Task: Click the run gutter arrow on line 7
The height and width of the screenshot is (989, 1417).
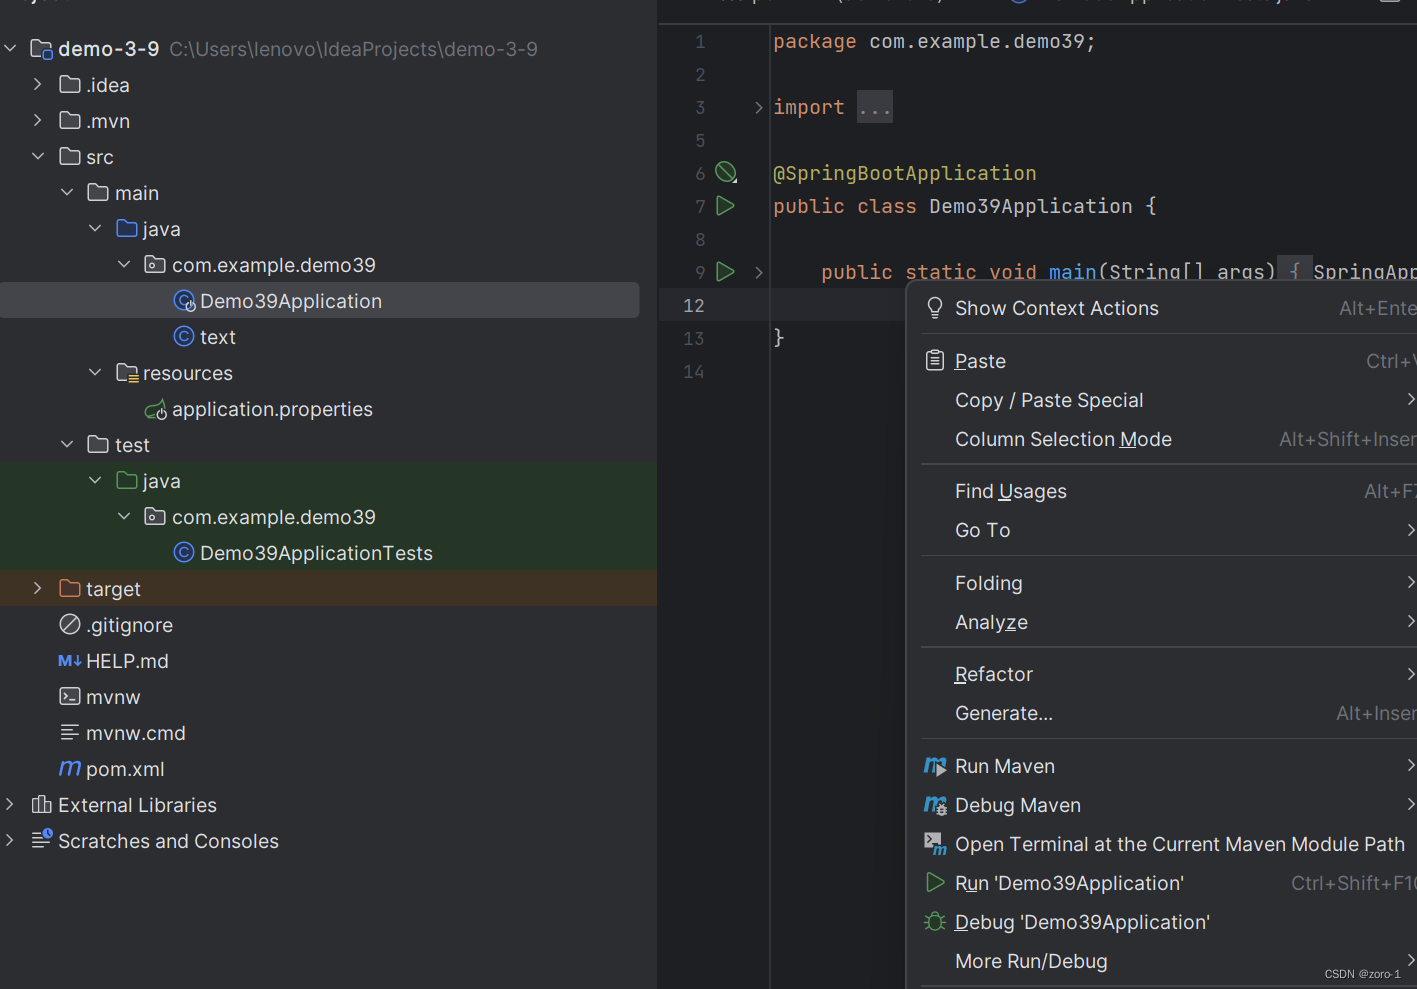Action: coord(726,206)
